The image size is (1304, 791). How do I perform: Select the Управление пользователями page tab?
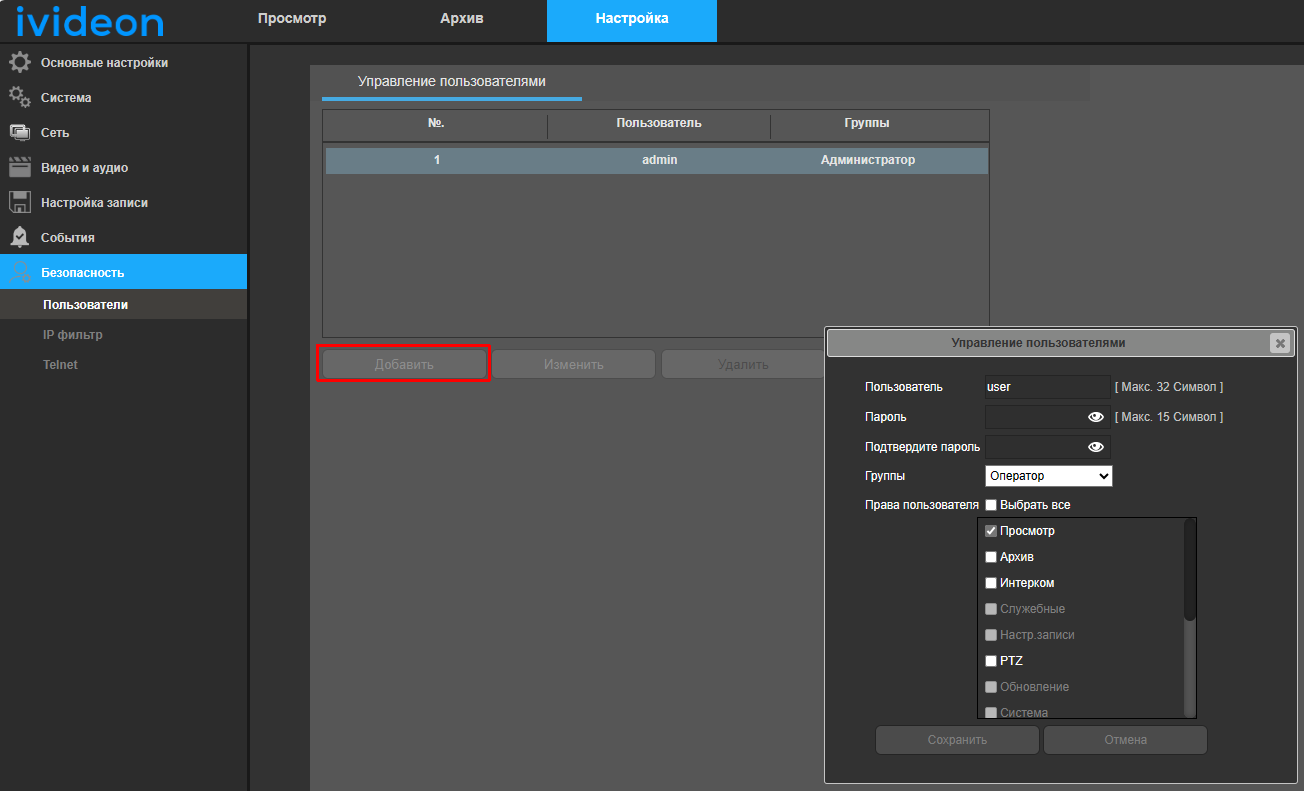click(452, 82)
